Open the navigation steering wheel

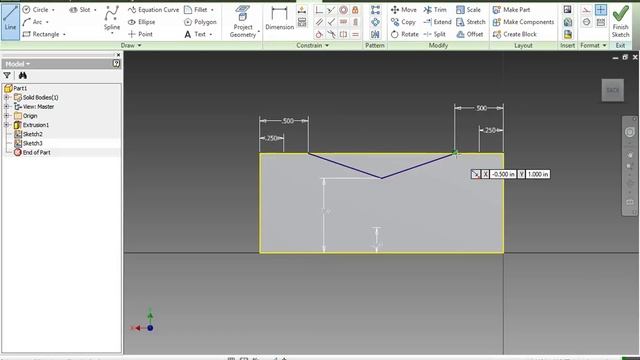tap(630, 132)
